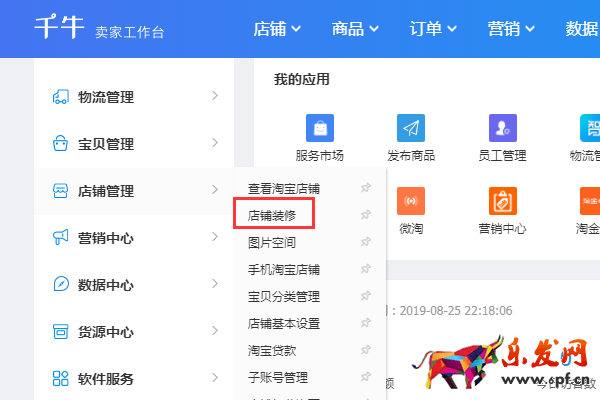Screen dimensions: 600x400
Task: Select 店铺装修 from the submenu
Action: click(273, 215)
